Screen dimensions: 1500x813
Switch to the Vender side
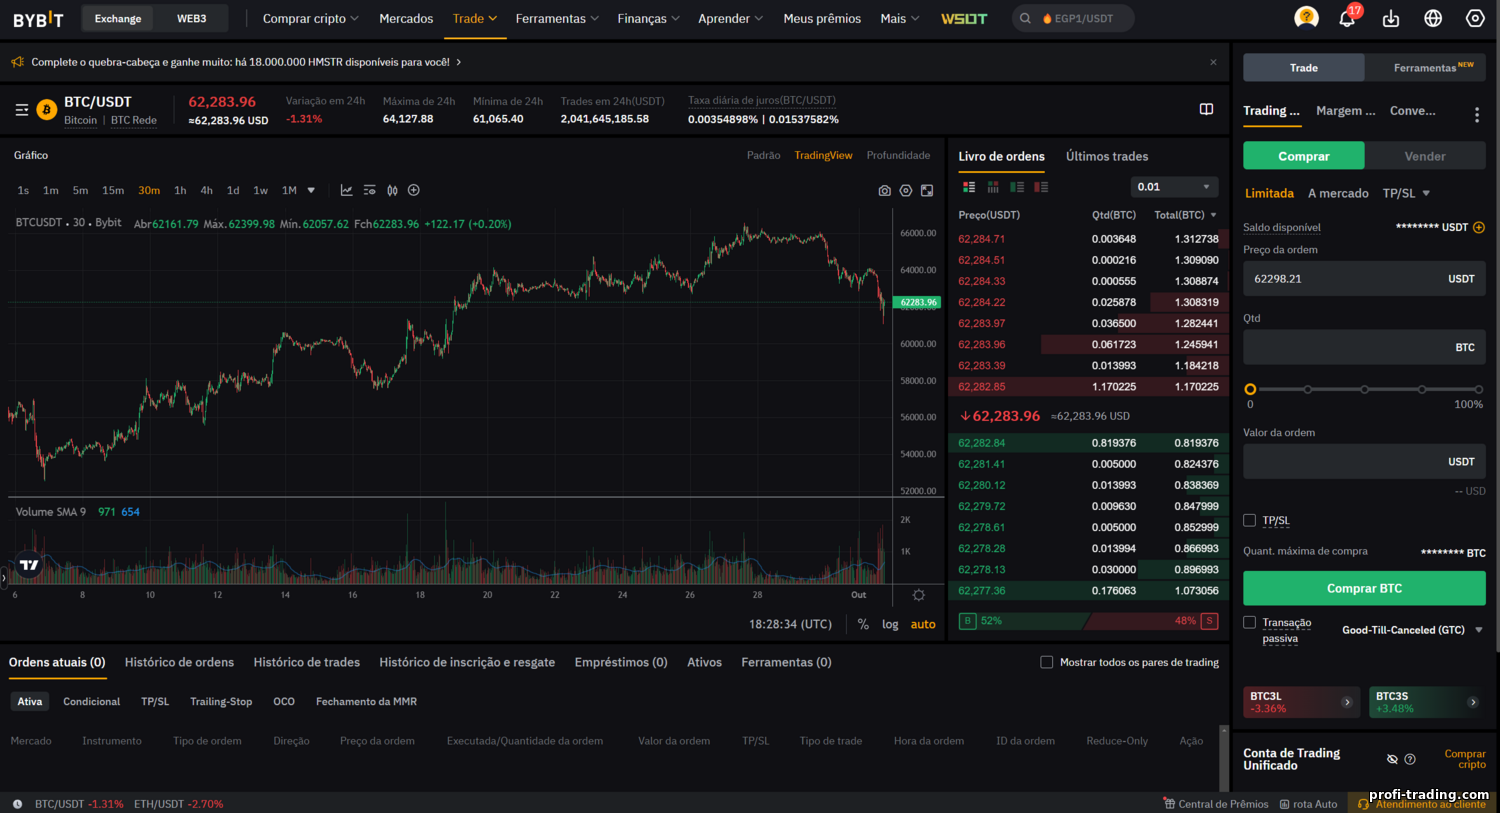[1425, 156]
